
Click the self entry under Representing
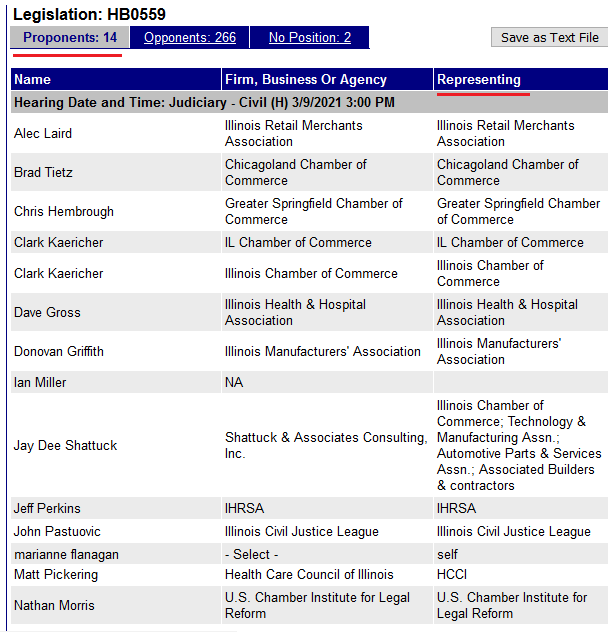(x=447, y=555)
